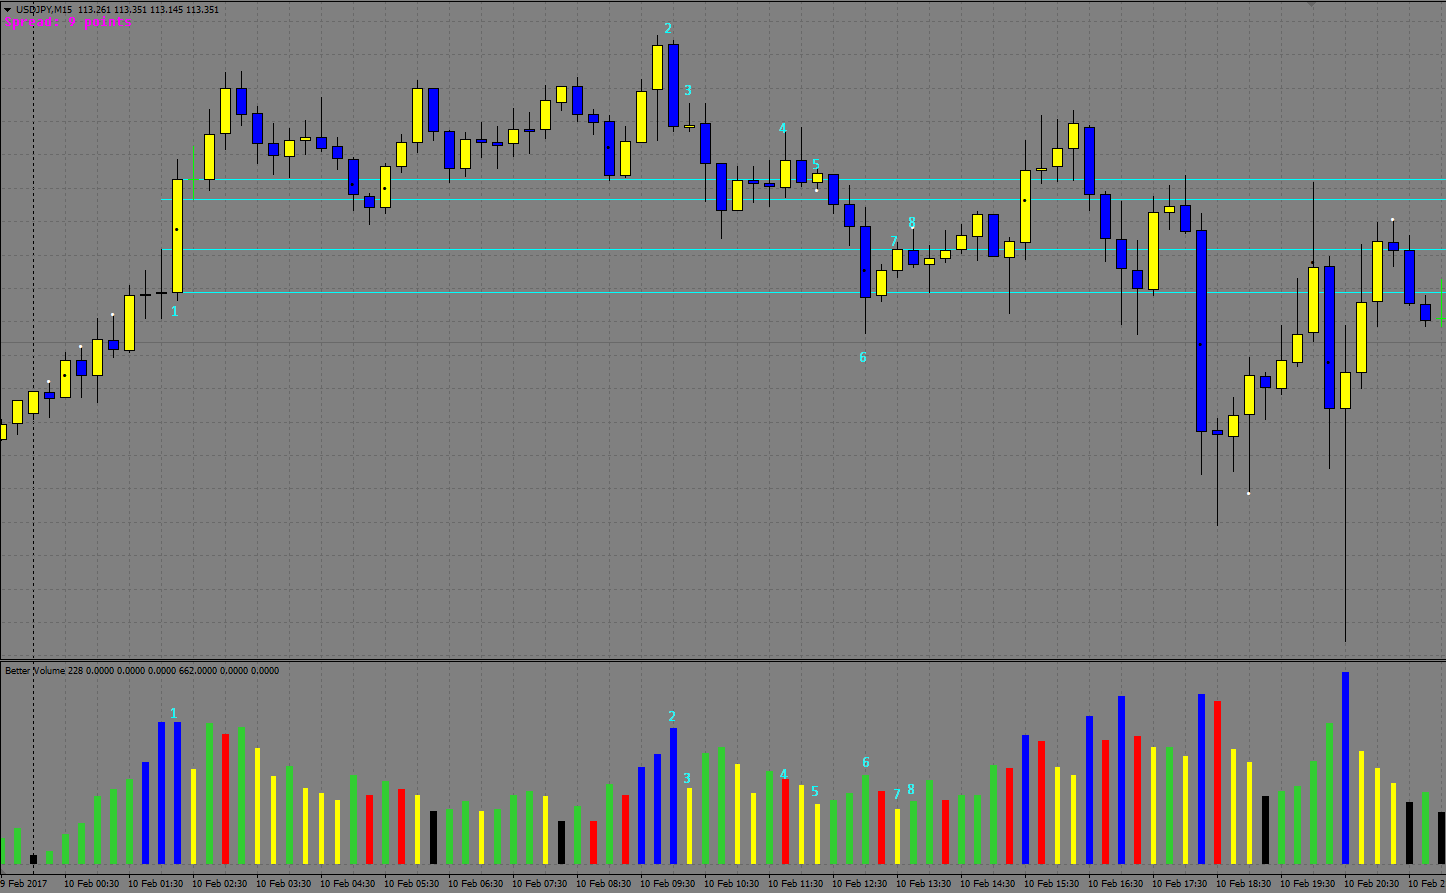The width and height of the screenshot is (1446, 893).
Task: Select the magenta "Spread: 9 points" label
Action: 68,22
